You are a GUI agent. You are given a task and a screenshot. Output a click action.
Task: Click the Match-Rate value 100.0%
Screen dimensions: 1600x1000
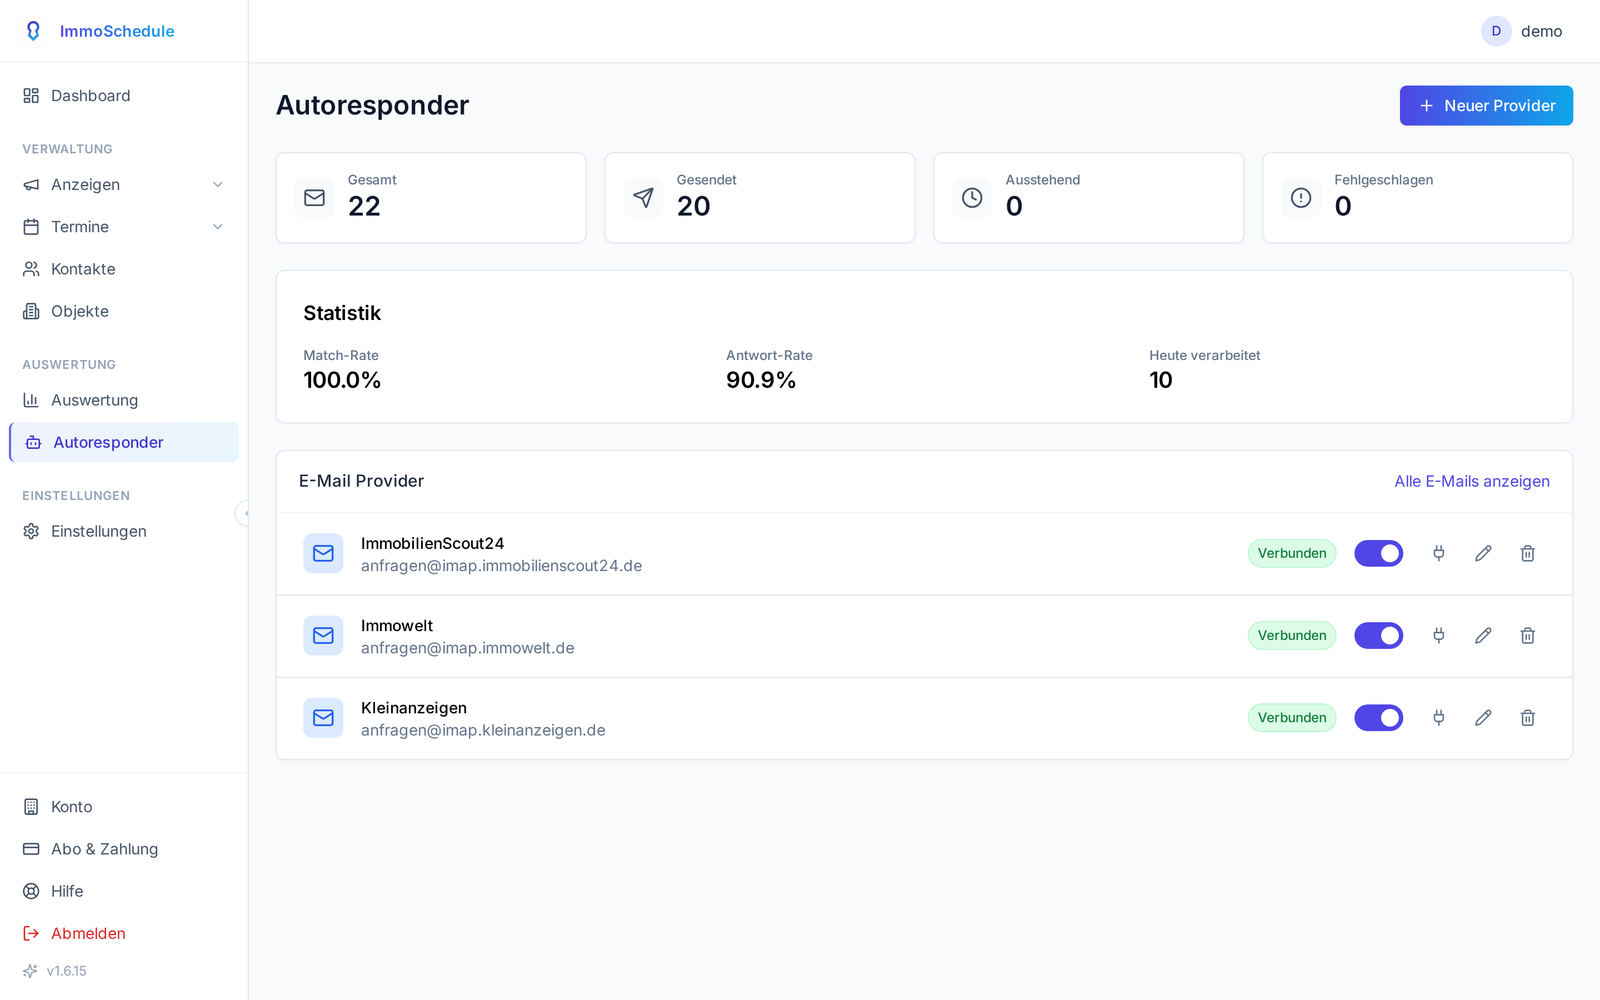coord(342,380)
